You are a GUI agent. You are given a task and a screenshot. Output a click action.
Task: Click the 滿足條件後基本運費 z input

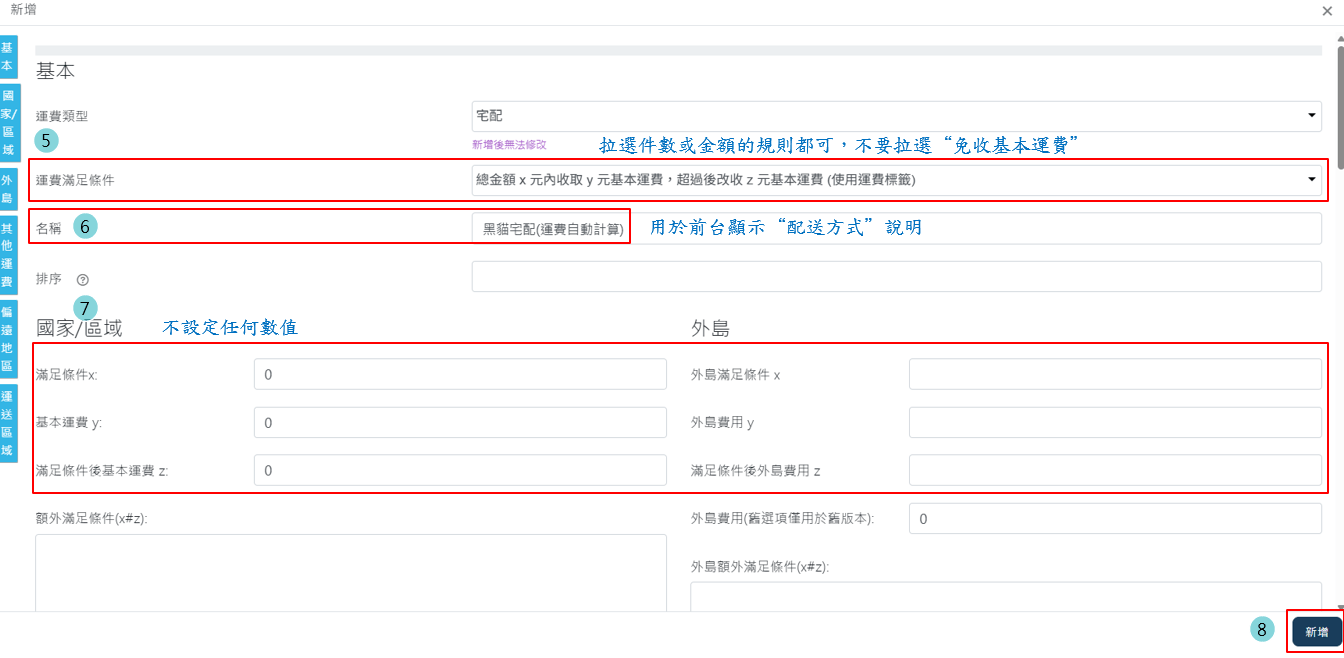[460, 470]
